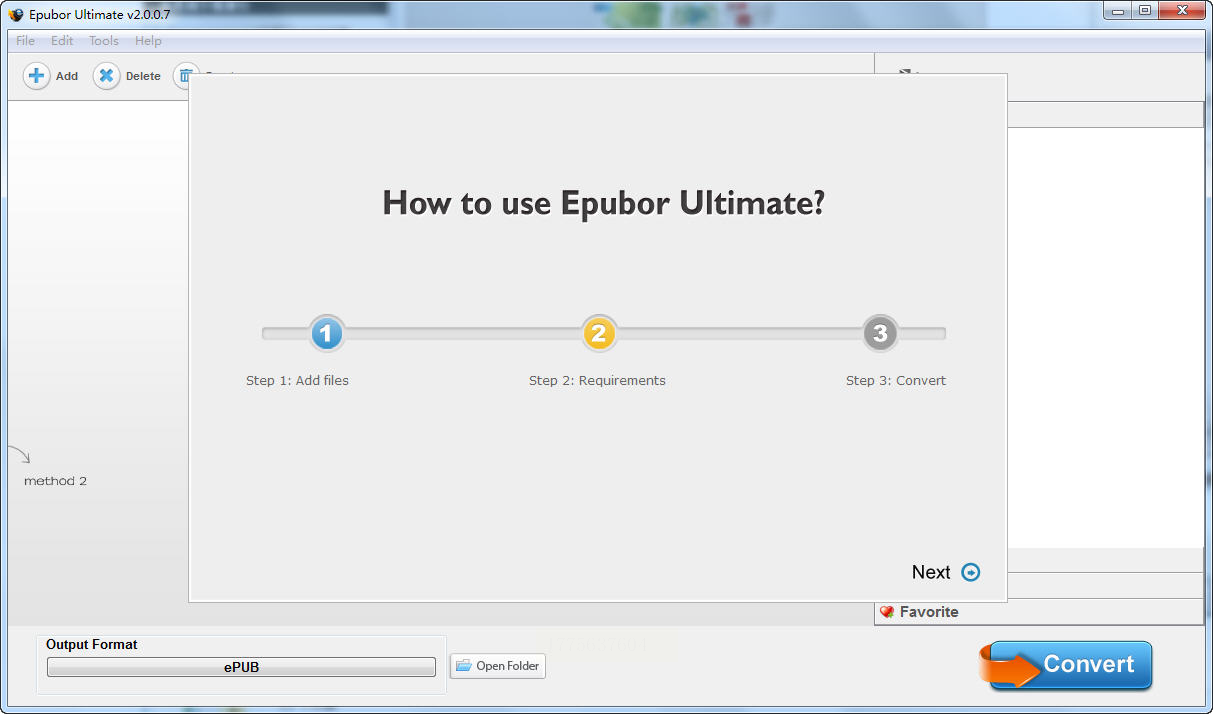Open the Help menu
This screenshot has height=714, width=1213.
coord(148,41)
